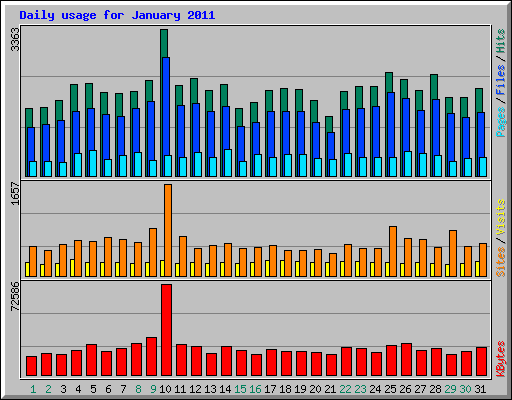This screenshot has height=400, width=512.
Task: Select the green Hits bar for day 21
Action: (329, 124)
